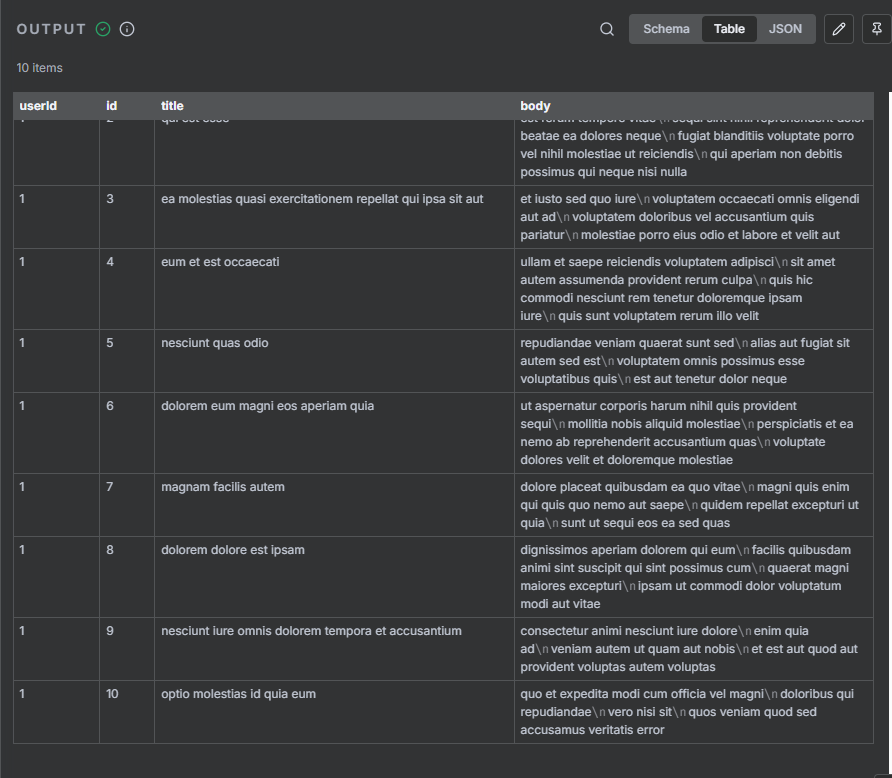Edit output using the pencil icon
The width and height of the screenshot is (892, 778).
[839, 29]
